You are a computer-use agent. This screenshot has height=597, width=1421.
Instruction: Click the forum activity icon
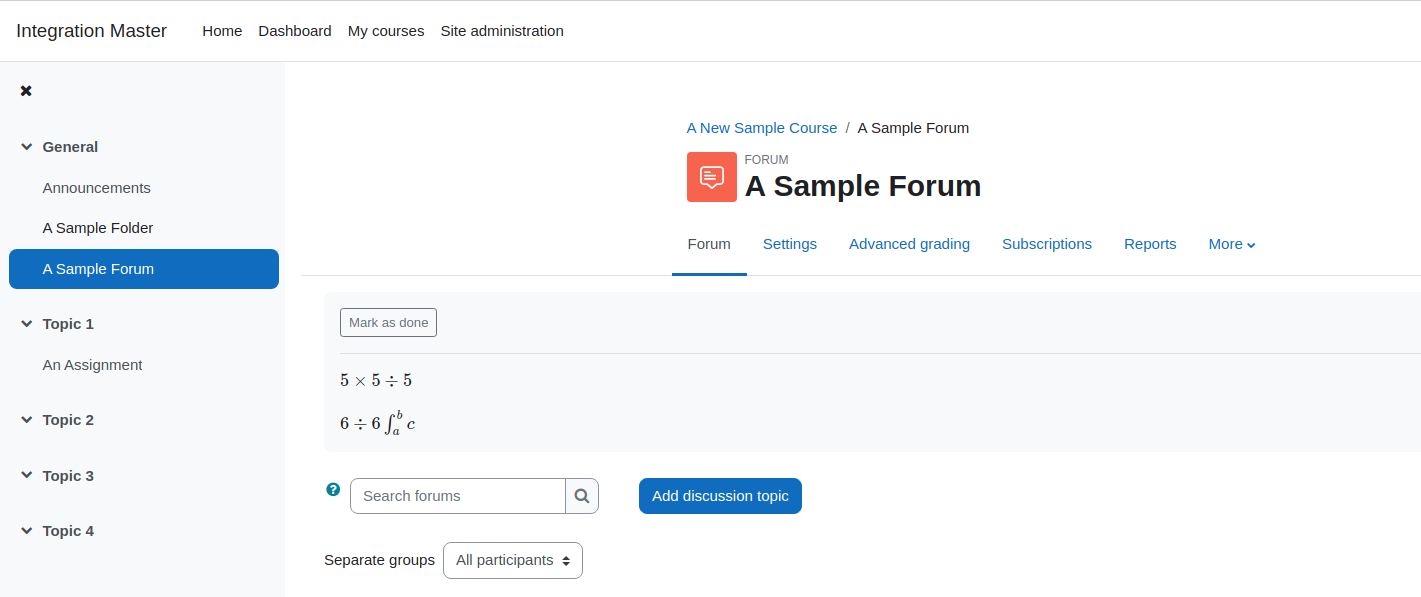[x=712, y=177]
